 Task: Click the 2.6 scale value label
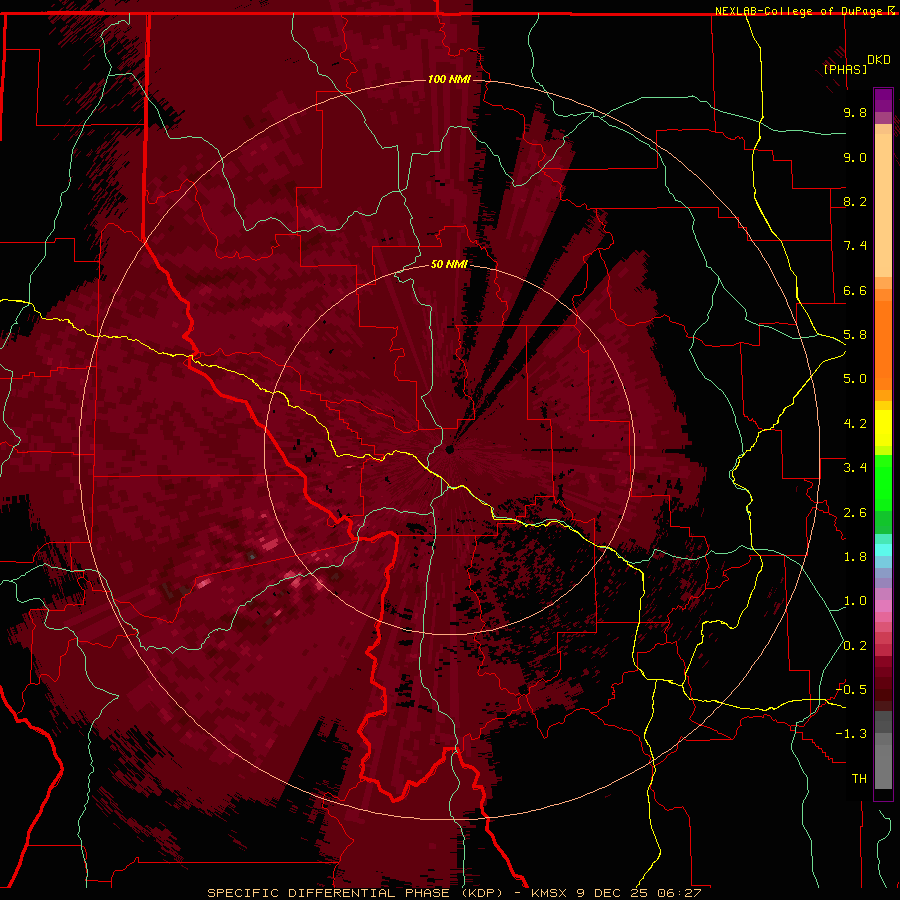tap(855, 513)
